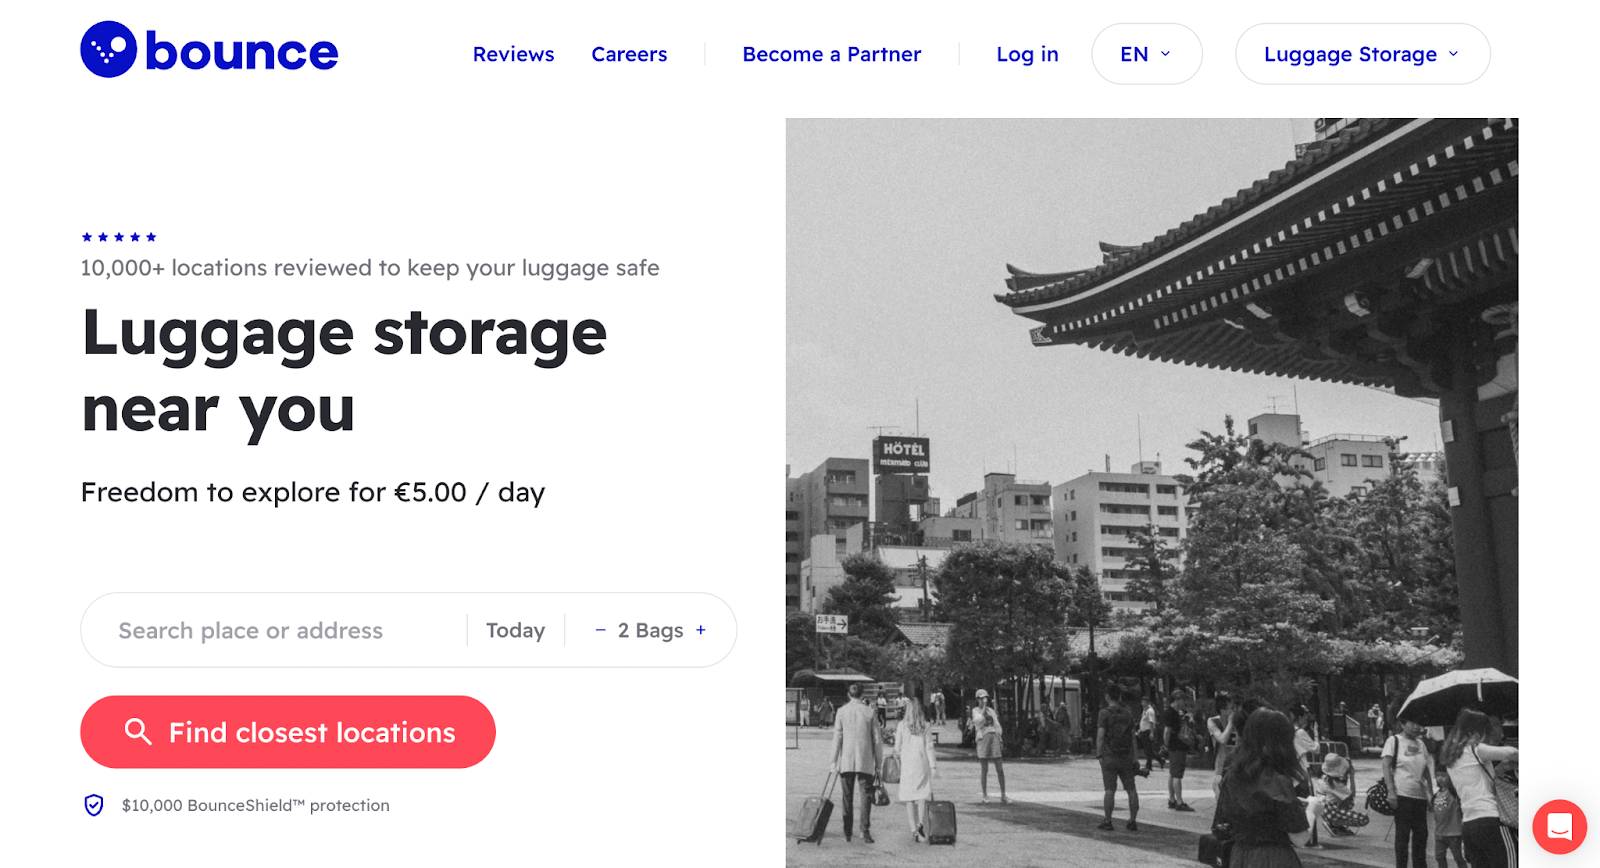Go to the Careers page
Image resolution: width=1600 pixels, height=868 pixels.
629,54
